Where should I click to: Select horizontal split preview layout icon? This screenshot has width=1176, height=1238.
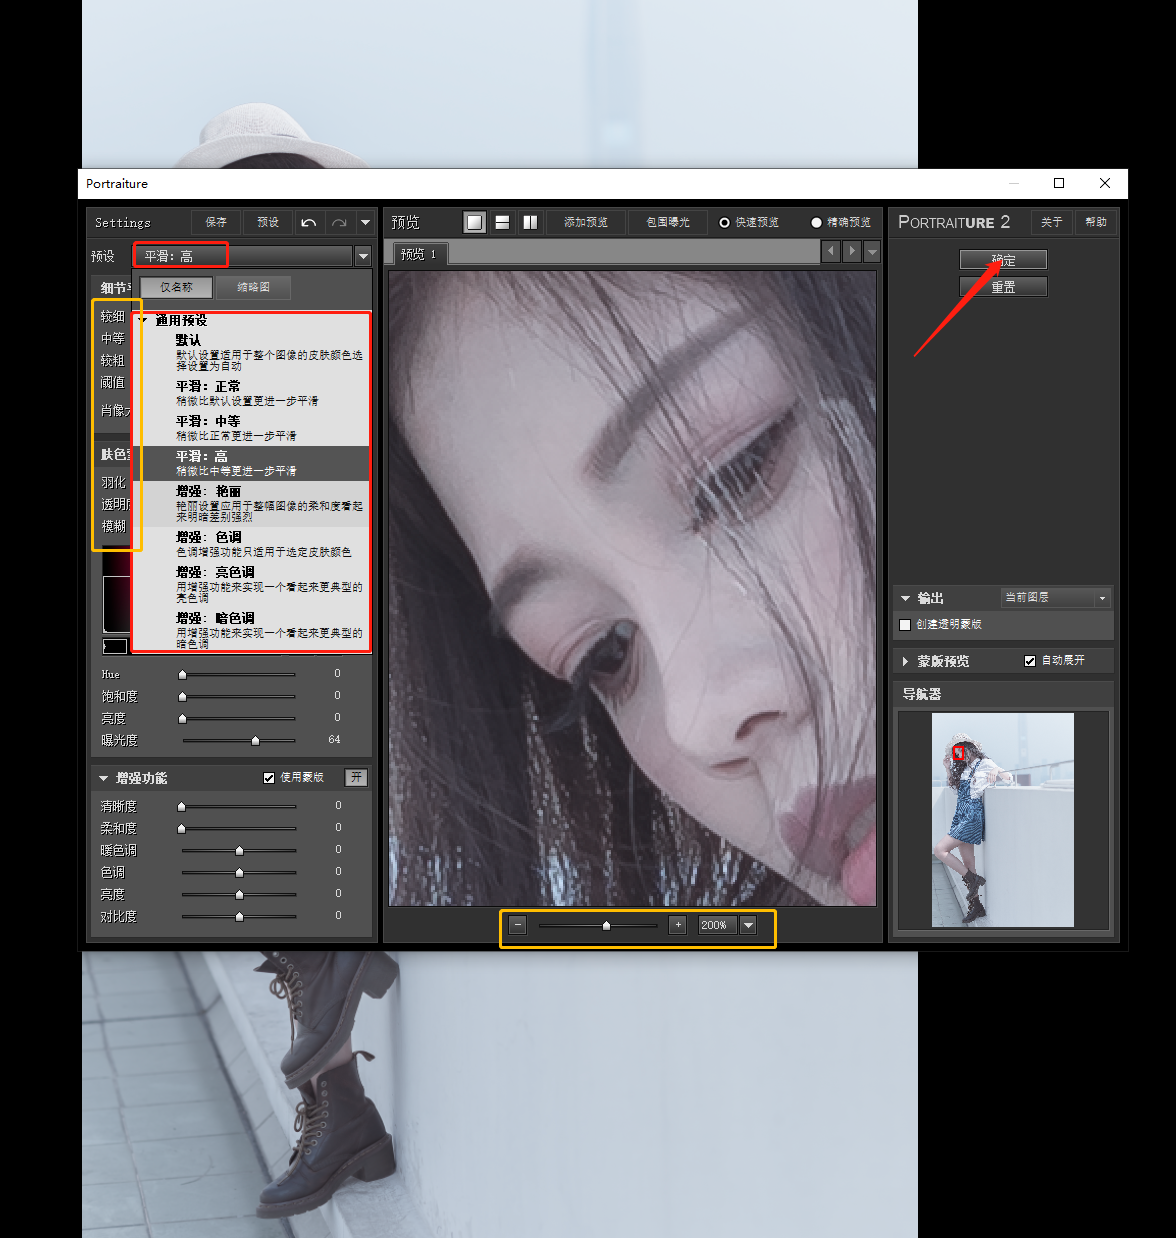(503, 222)
